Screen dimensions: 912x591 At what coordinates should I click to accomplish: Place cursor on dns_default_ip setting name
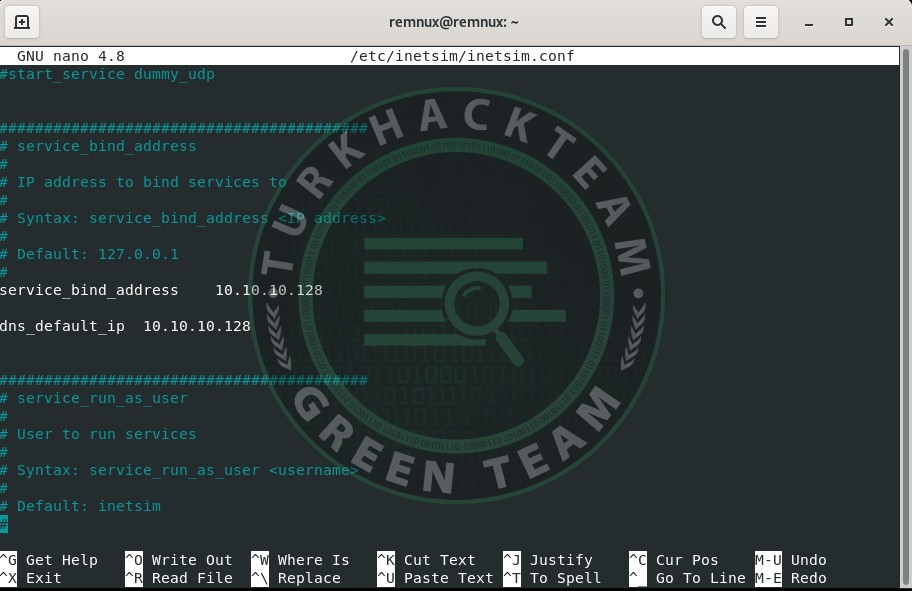(x=62, y=326)
